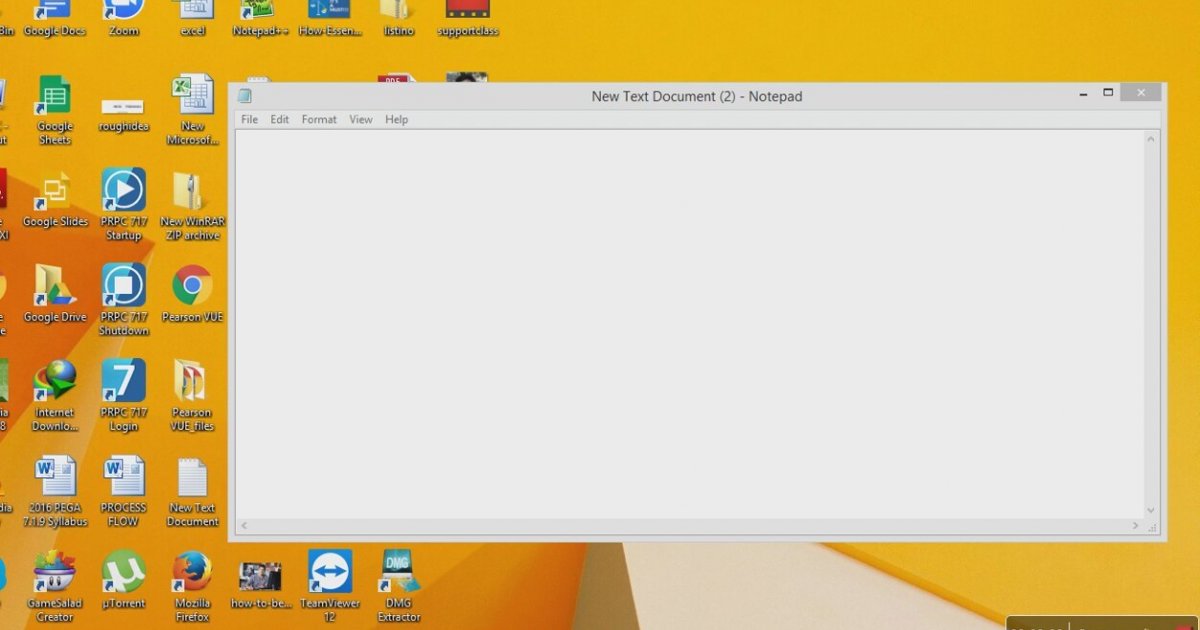The width and height of the screenshot is (1200, 630).
Task: Select the PRPC 717 Shutdown shortcut
Action: 124,299
